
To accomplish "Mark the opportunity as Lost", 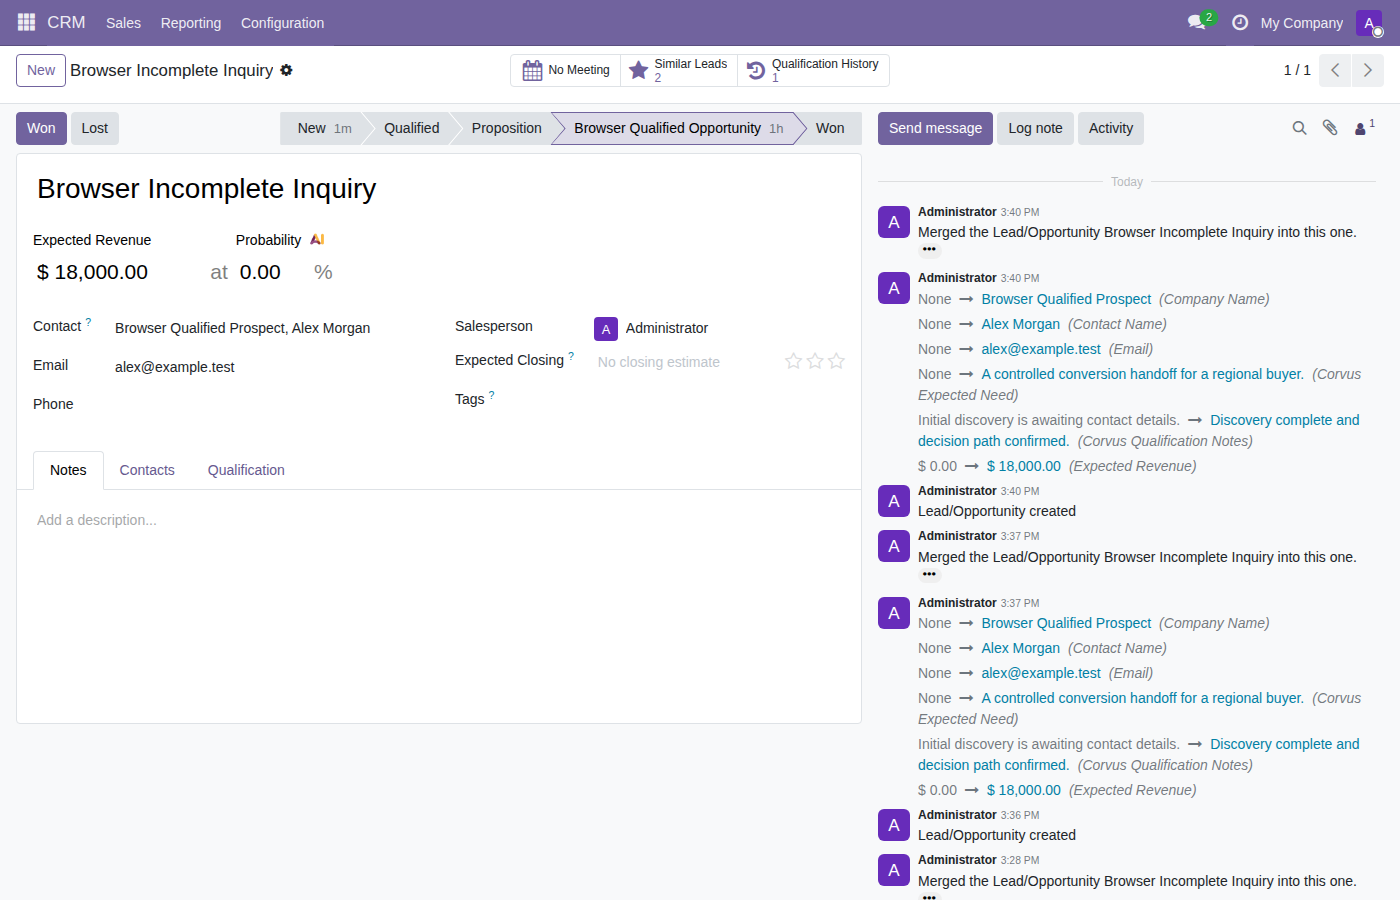I will coord(95,128).
